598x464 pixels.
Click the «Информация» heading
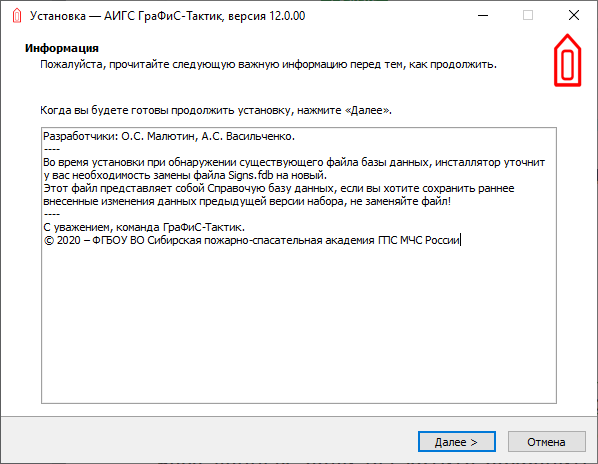click(x=62, y=48)
